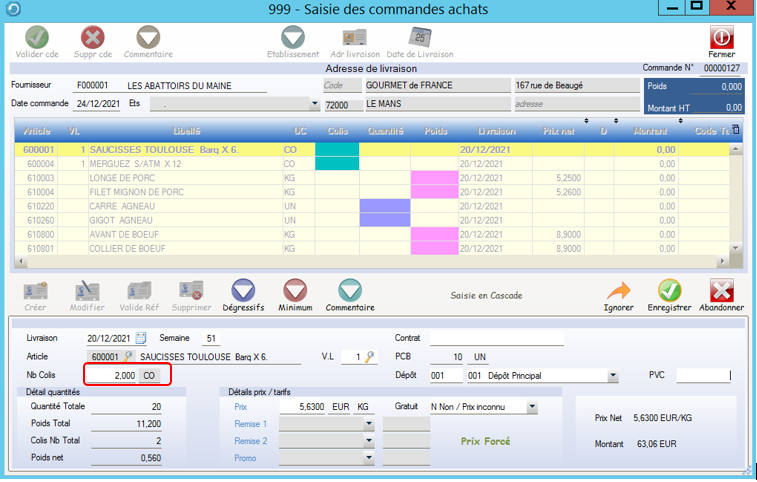This screenshot has width=757, height=482.
Task: Click the Article lookup key icon
Action: point(129,357)
